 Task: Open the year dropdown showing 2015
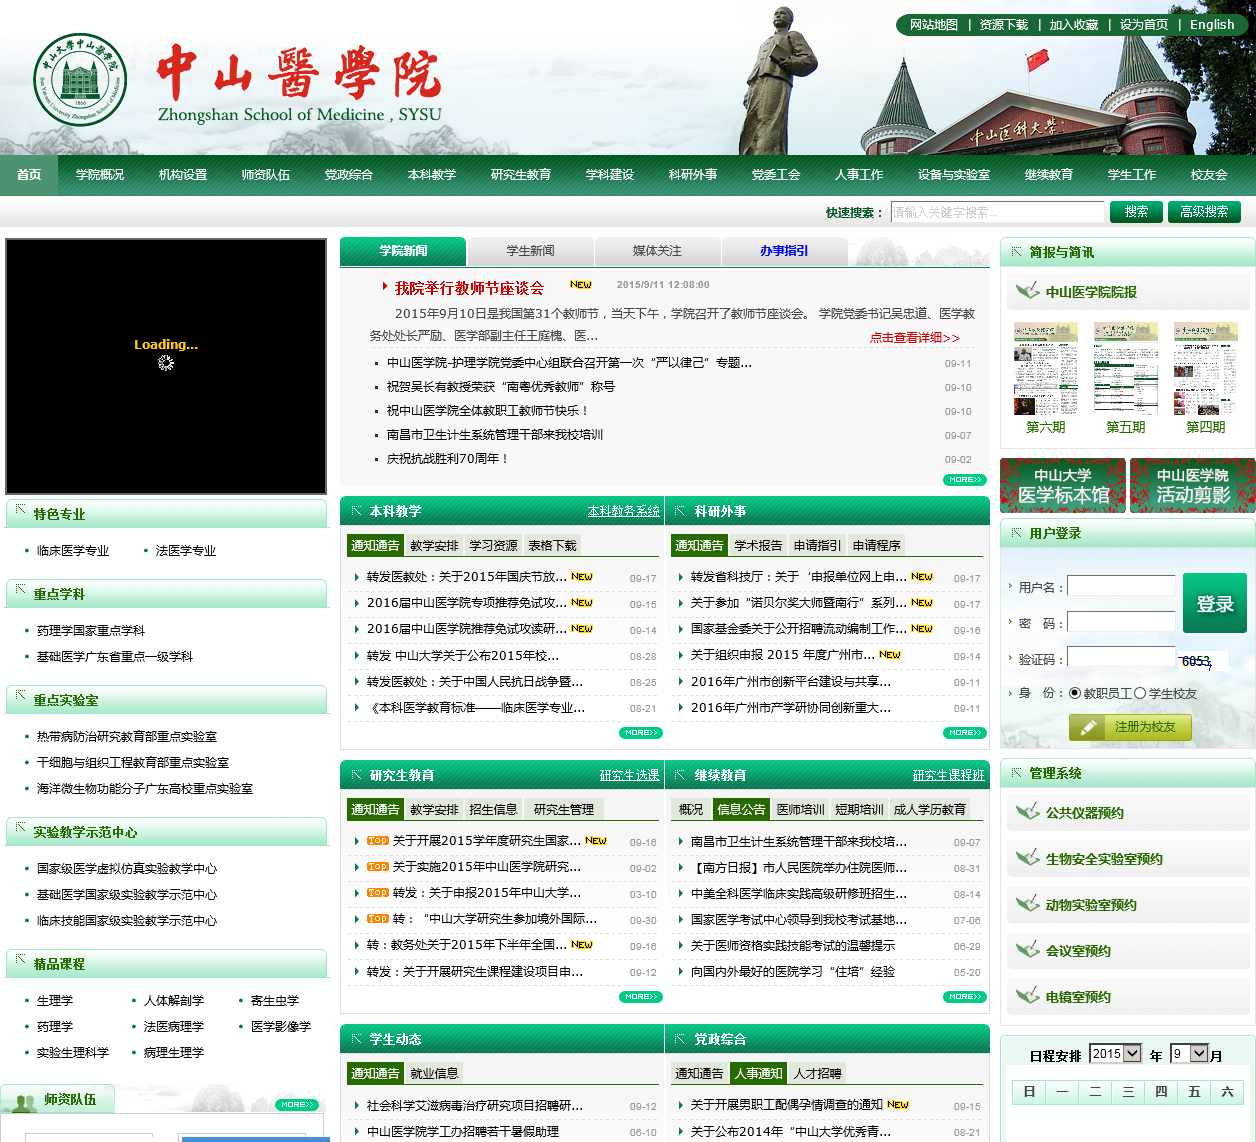coord(1115,1054)
